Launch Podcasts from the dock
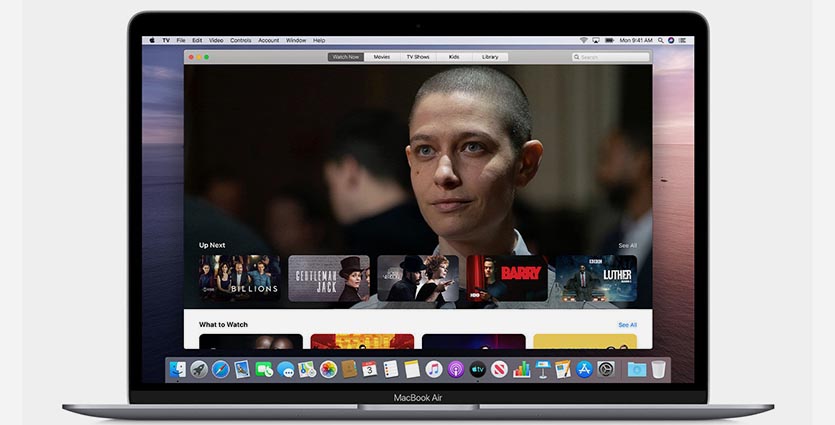835x425 pixels. tap(455, 369)
